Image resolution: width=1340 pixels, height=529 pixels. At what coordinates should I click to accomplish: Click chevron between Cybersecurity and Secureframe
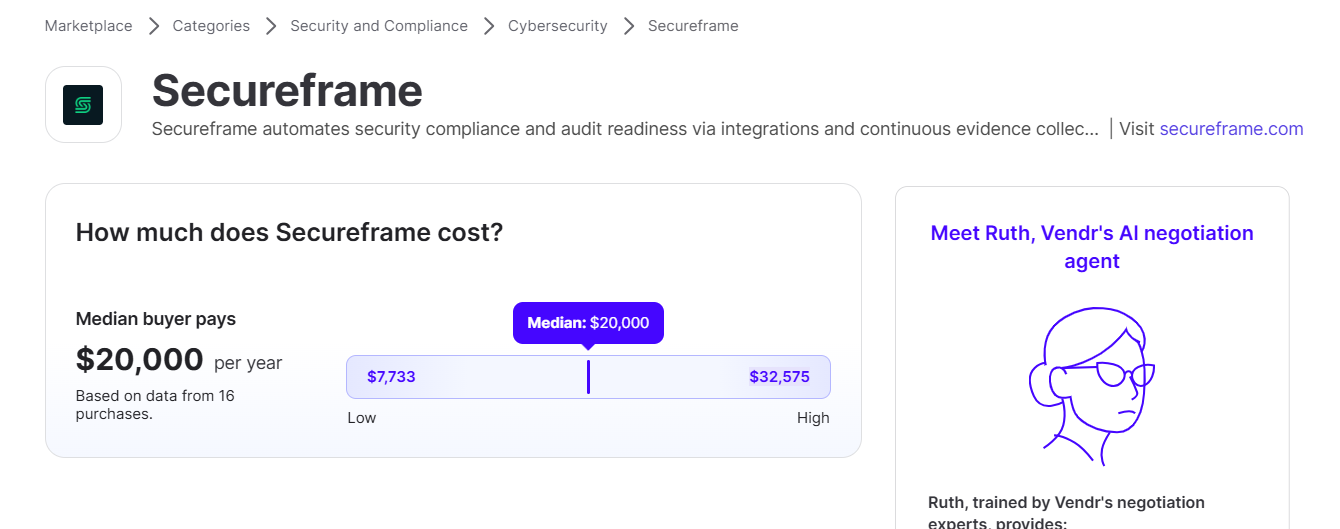[629, 26]
